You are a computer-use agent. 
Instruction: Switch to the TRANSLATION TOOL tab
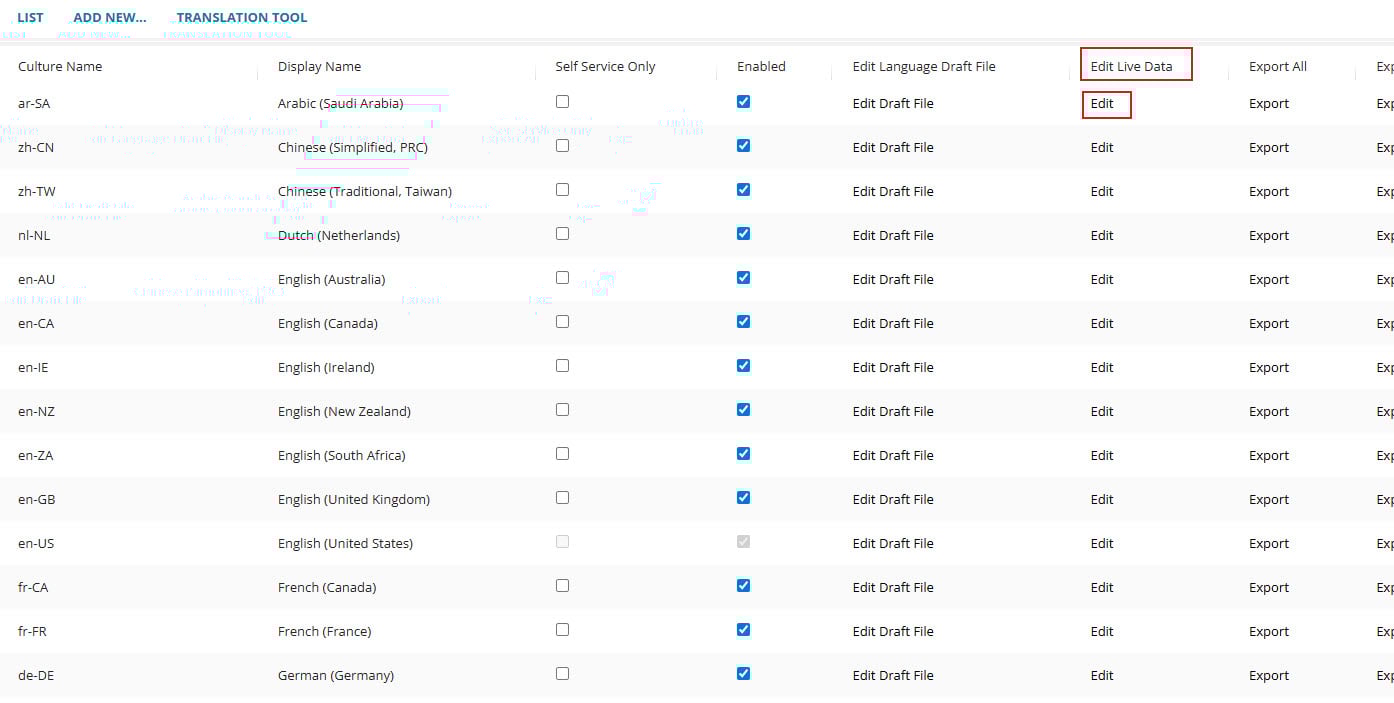242,17
